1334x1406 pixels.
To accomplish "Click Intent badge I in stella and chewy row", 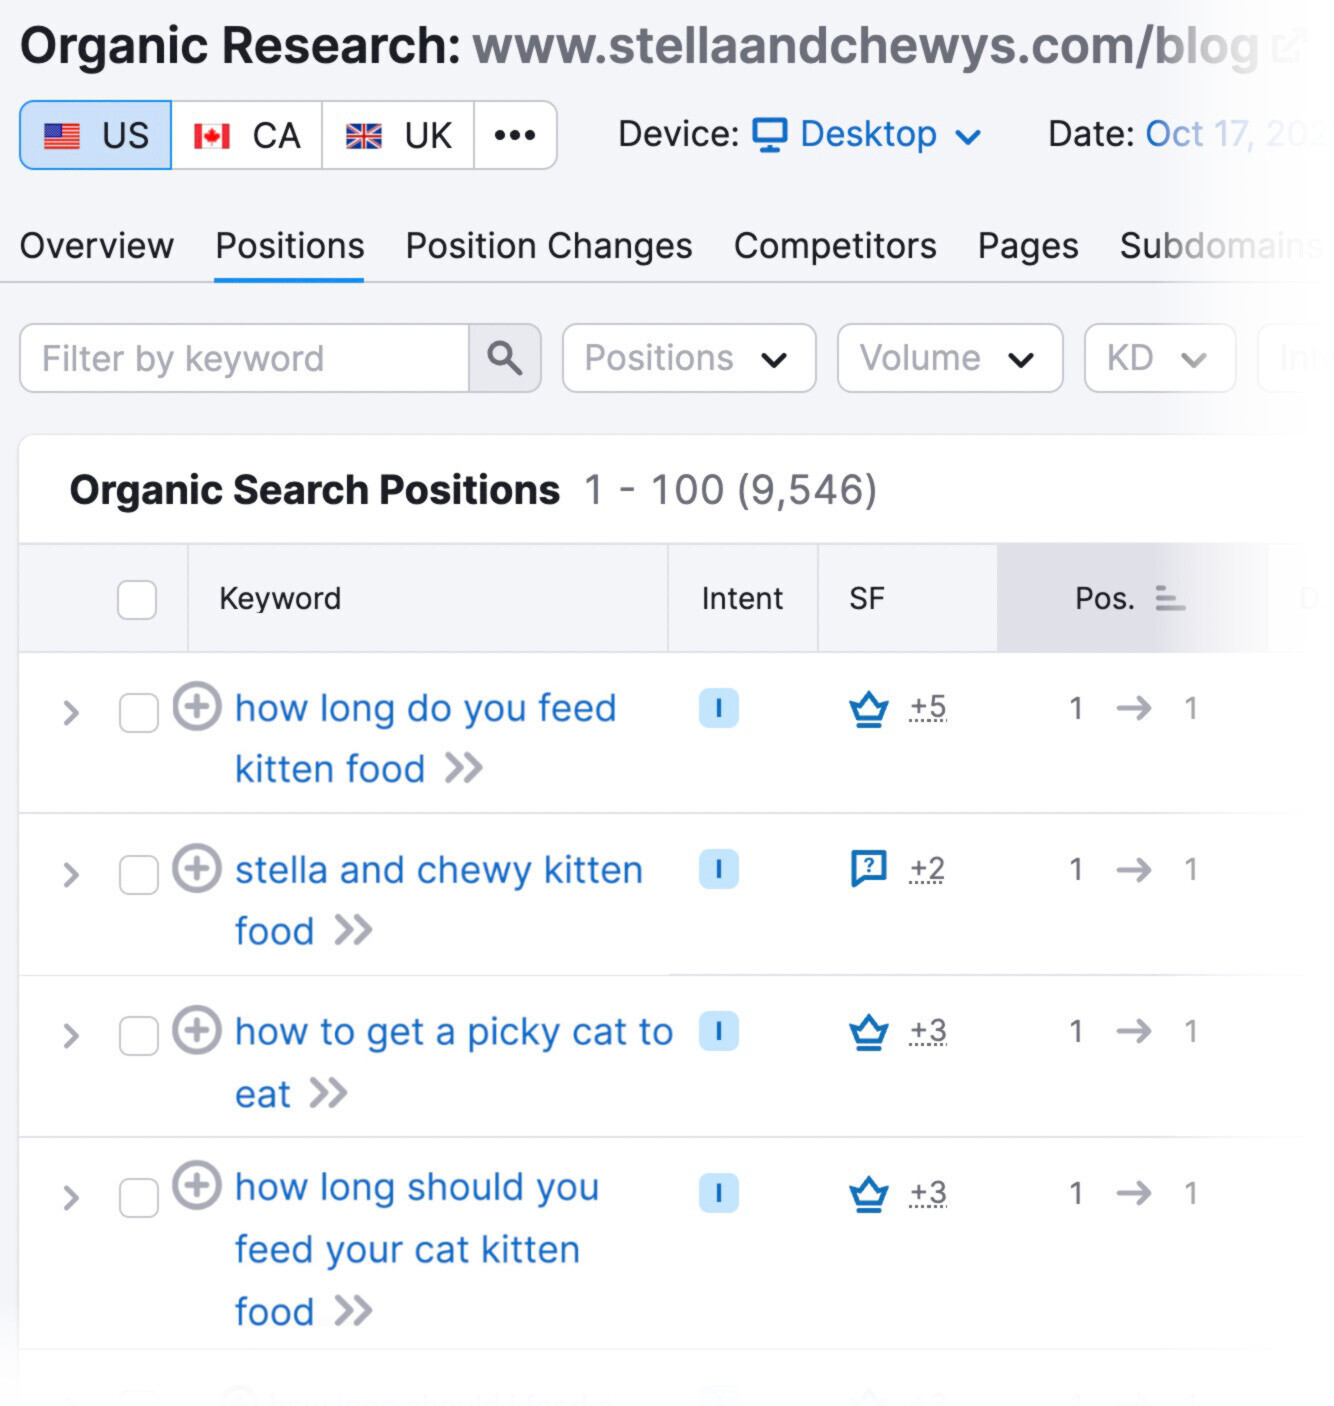I will coord(719,869).
